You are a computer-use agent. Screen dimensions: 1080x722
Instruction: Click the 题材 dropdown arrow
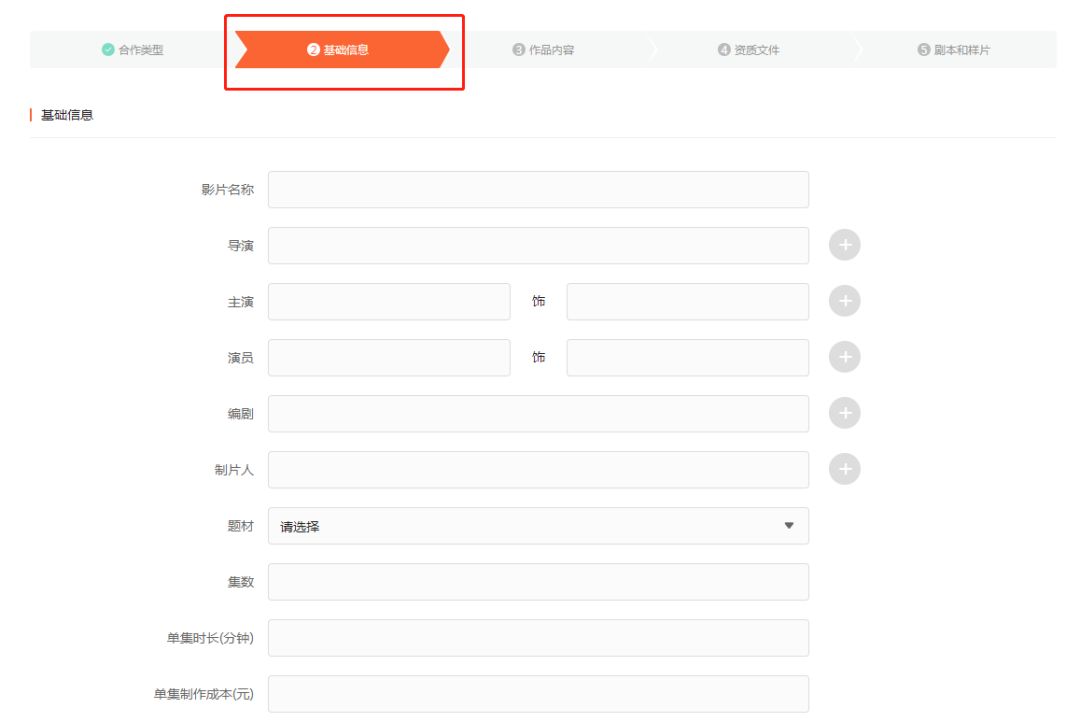pos(788,526)
